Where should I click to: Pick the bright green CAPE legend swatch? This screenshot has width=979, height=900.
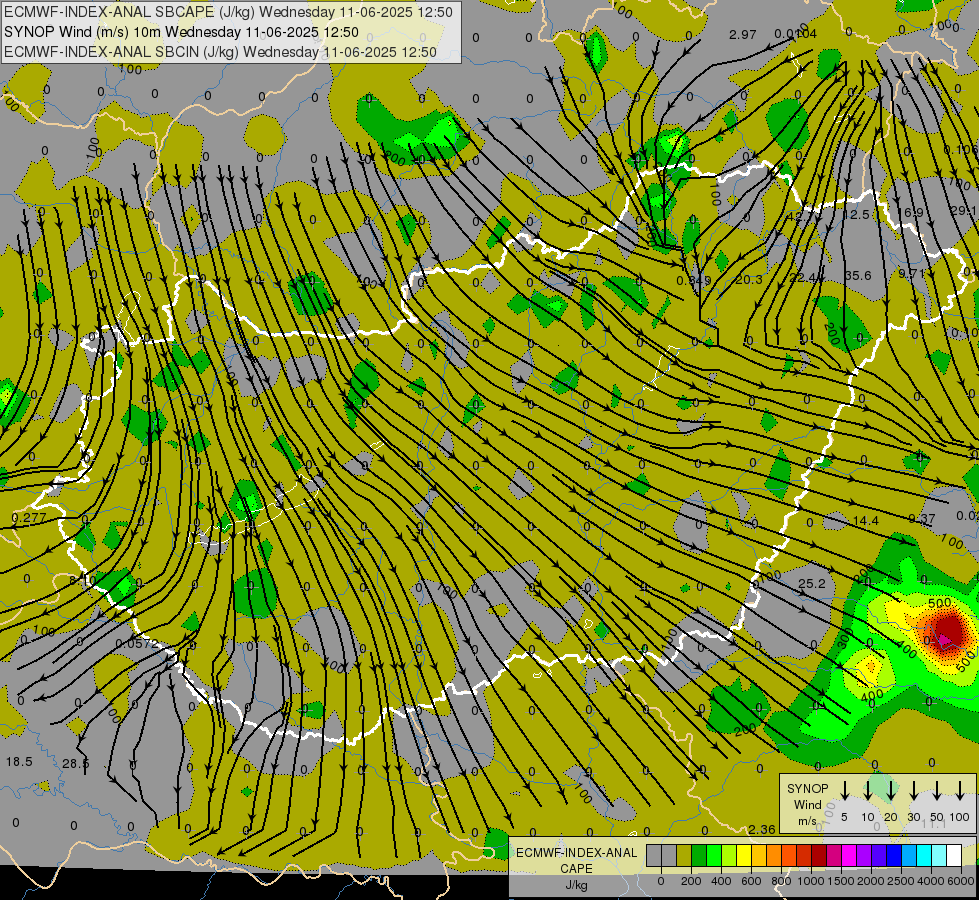[x=714, y=855]
